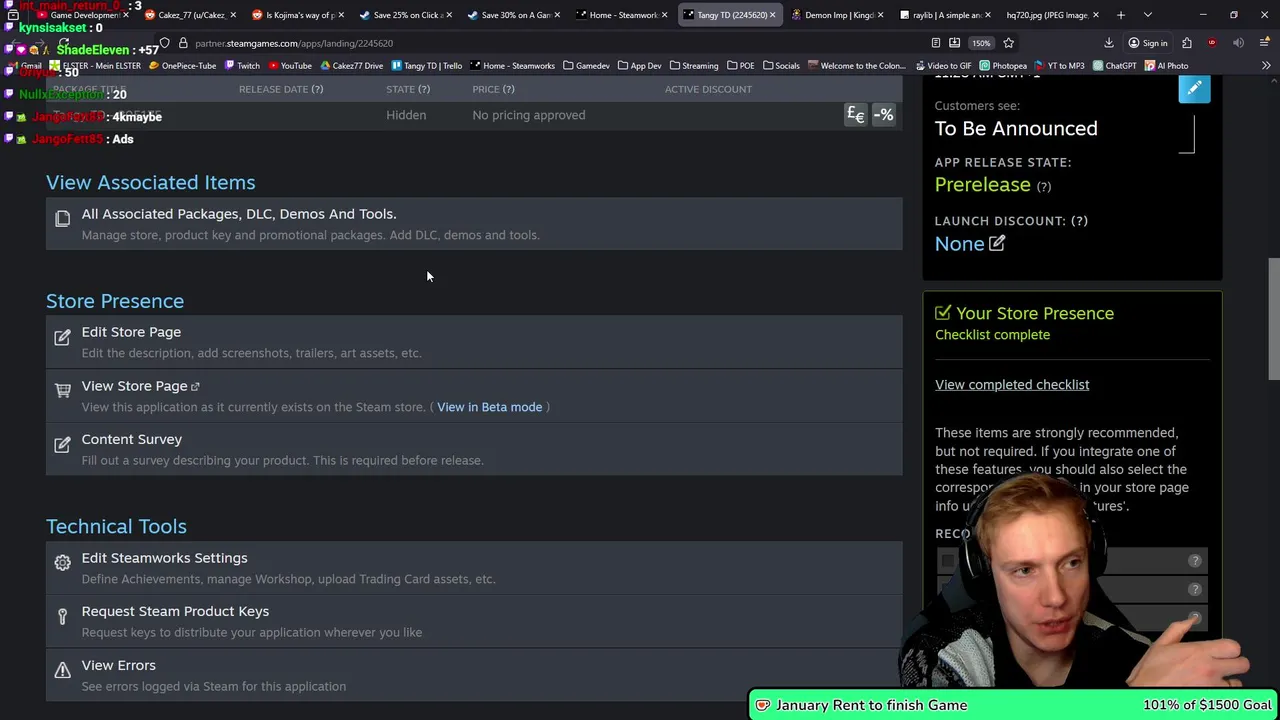Open the Socials bookmark folder
The image size is (1280, 720).
[x=781, y=66]
